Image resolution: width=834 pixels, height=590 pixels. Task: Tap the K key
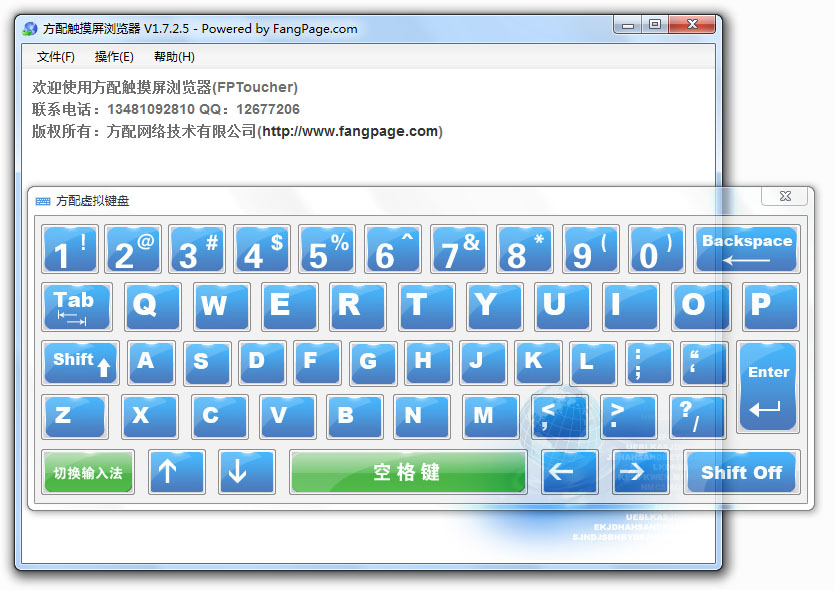[x=538, y=363]
